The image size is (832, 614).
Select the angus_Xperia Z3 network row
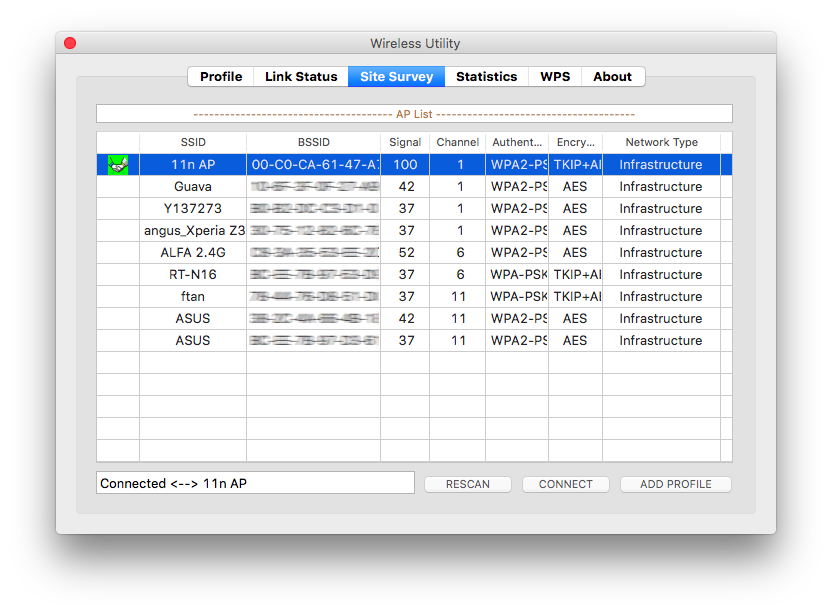[x=193, y=231]
